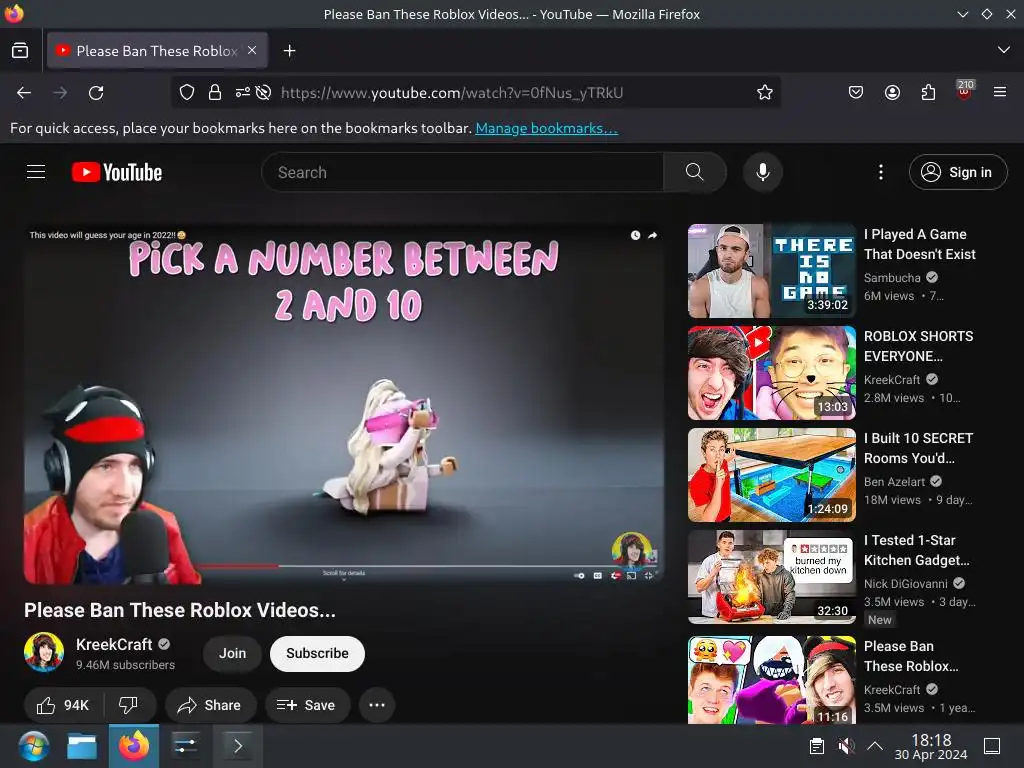1024x768 pixels.
Task: Bookmark this page with star icon
Action: click(765, 93)
